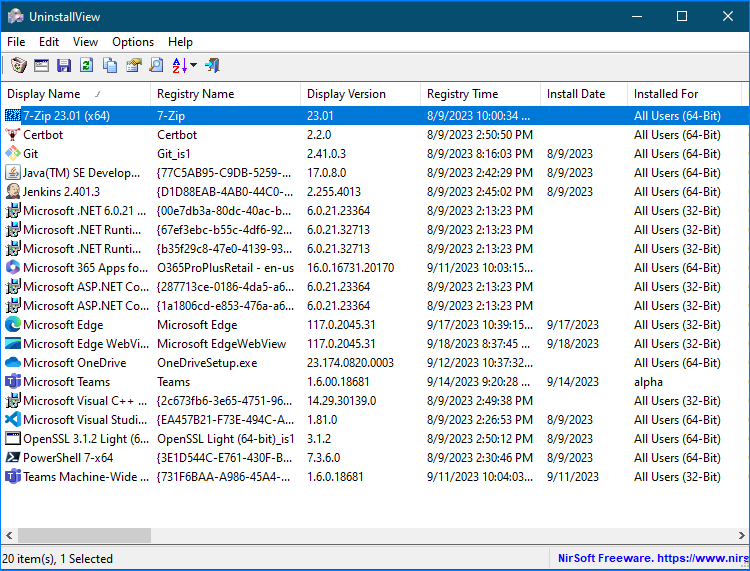Click the Microsoft Edge row icon
The width and height of the screenshot is (750, 571).
13,325
